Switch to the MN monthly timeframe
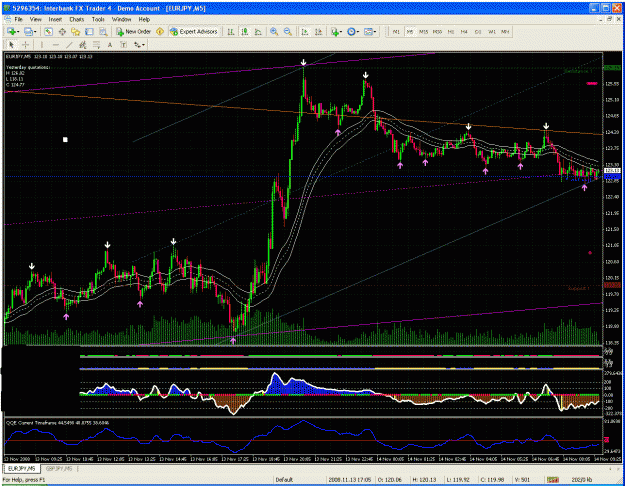The image size is (625, 486). click(x=505, y=32)
